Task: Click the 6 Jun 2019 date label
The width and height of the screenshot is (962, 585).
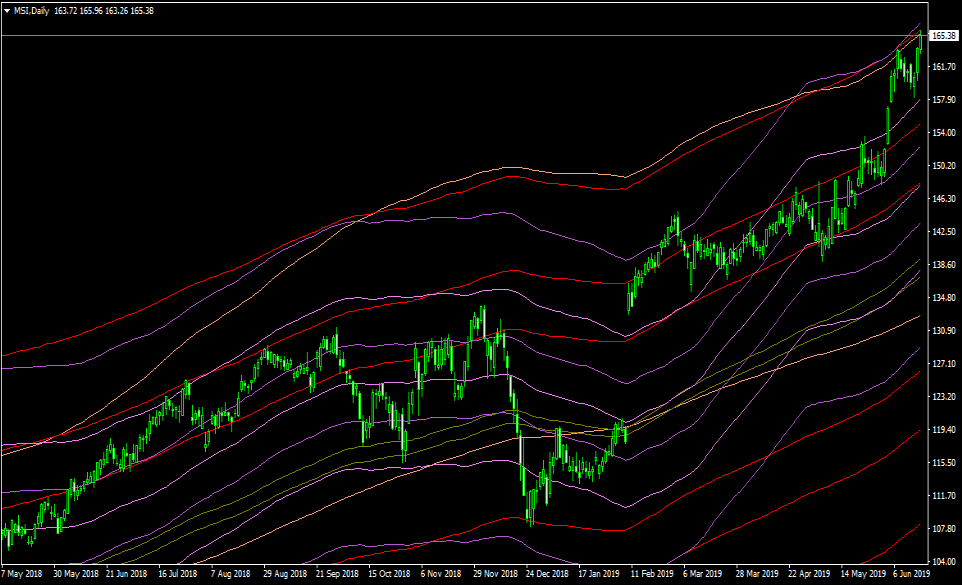Action: click(x=913, y=575)
